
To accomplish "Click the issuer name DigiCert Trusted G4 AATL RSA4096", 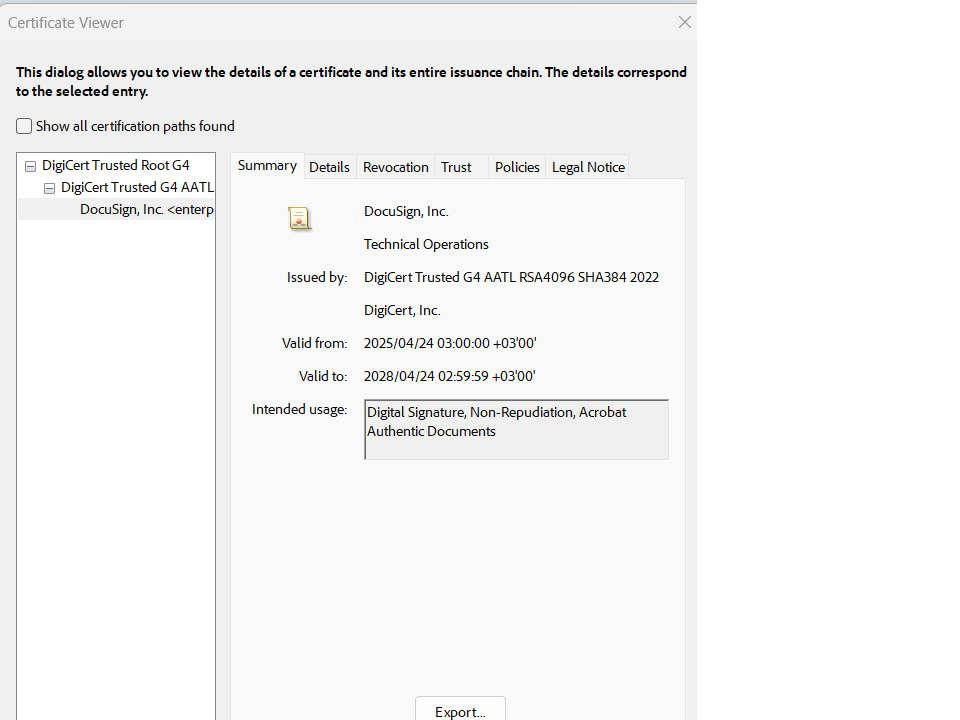I will coord(511,277).
